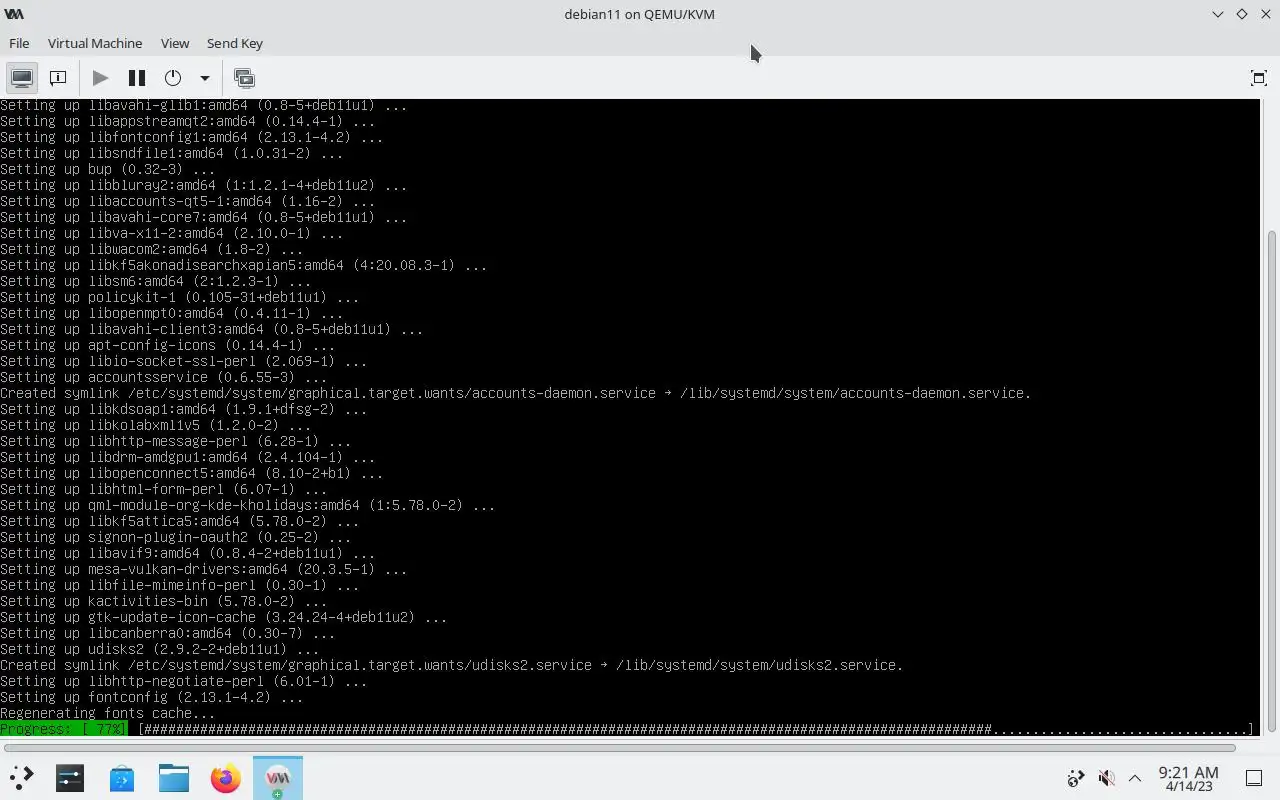
Task: Click the udisks2.service symlink line
Action: click(451, 665)
